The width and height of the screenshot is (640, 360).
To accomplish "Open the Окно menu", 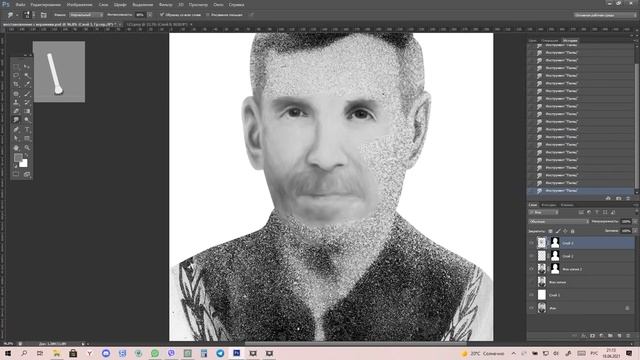I will pos(218,4).
